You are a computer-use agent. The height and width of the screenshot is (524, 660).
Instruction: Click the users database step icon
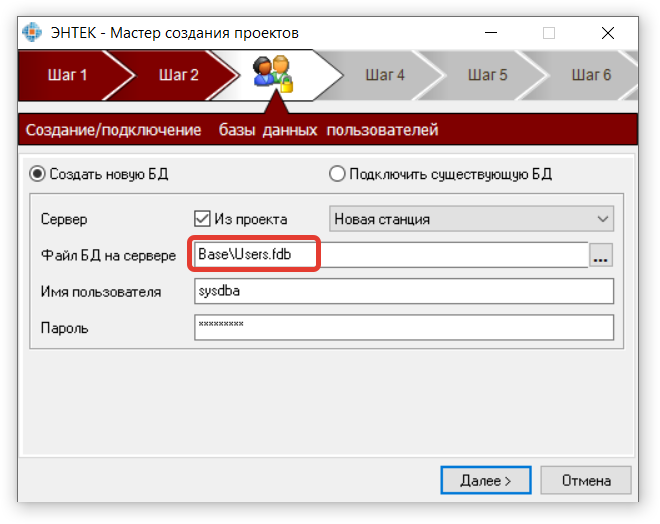tap(273, 75)
